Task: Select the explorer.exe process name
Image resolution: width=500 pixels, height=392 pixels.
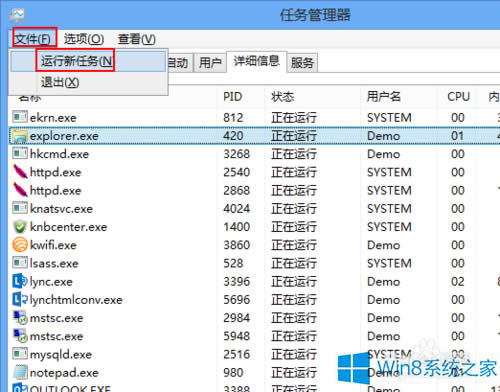Action: (64, 136)
